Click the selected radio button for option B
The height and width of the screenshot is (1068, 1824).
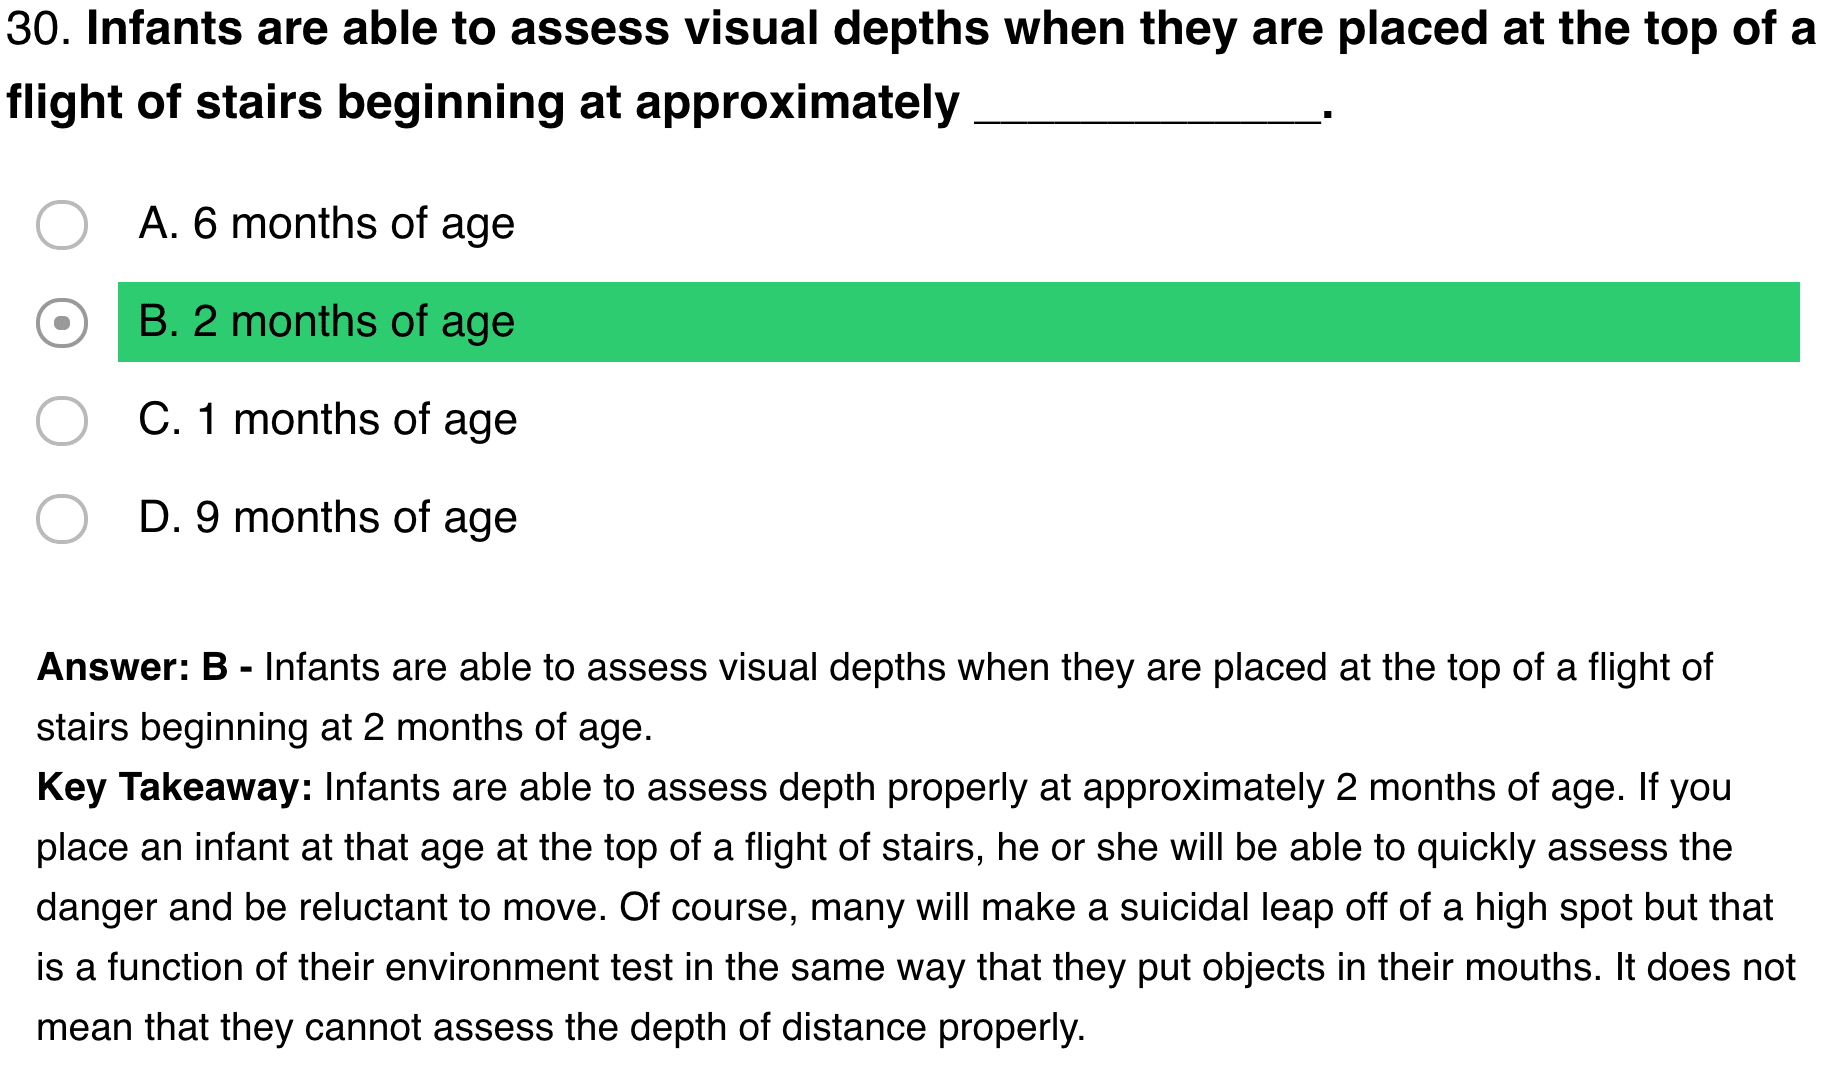62,323
